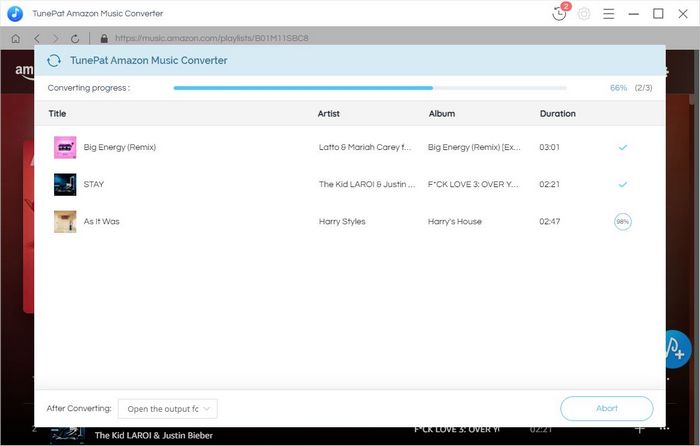This screenshot has height=446, width=700.
Task: Select the Big Energy (Remix) title
Action: tap(120, 147)
